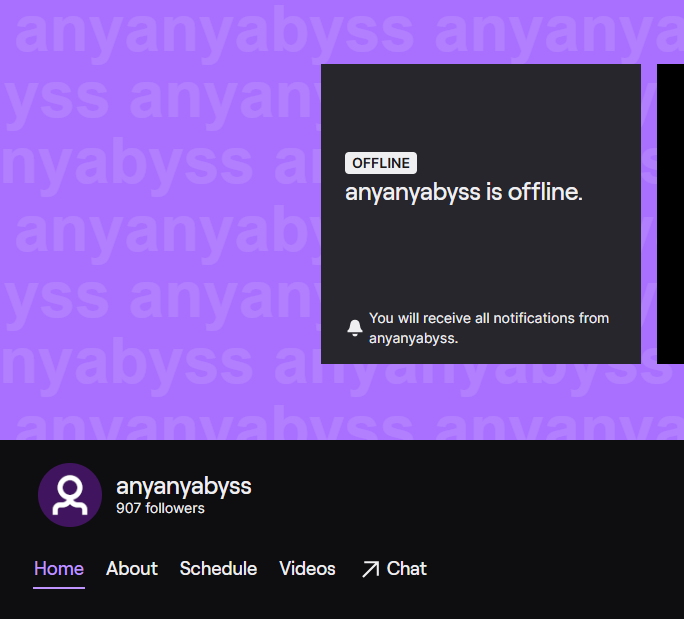Select the Videos tab
This screenshot has width=684, height=619.
pos(307,568)
